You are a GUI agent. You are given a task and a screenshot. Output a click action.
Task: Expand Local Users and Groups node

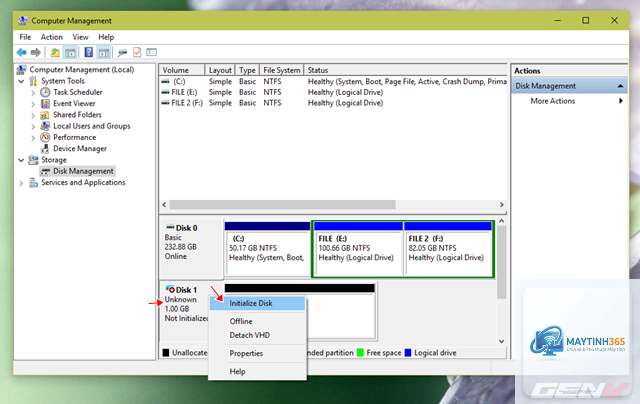(33, 127)
